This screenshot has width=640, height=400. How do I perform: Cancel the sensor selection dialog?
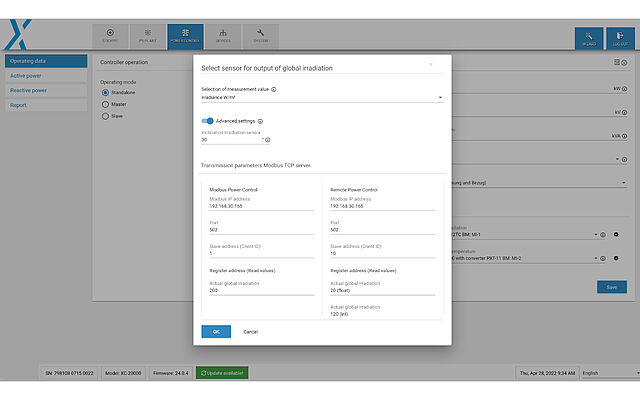pos(251,332)
